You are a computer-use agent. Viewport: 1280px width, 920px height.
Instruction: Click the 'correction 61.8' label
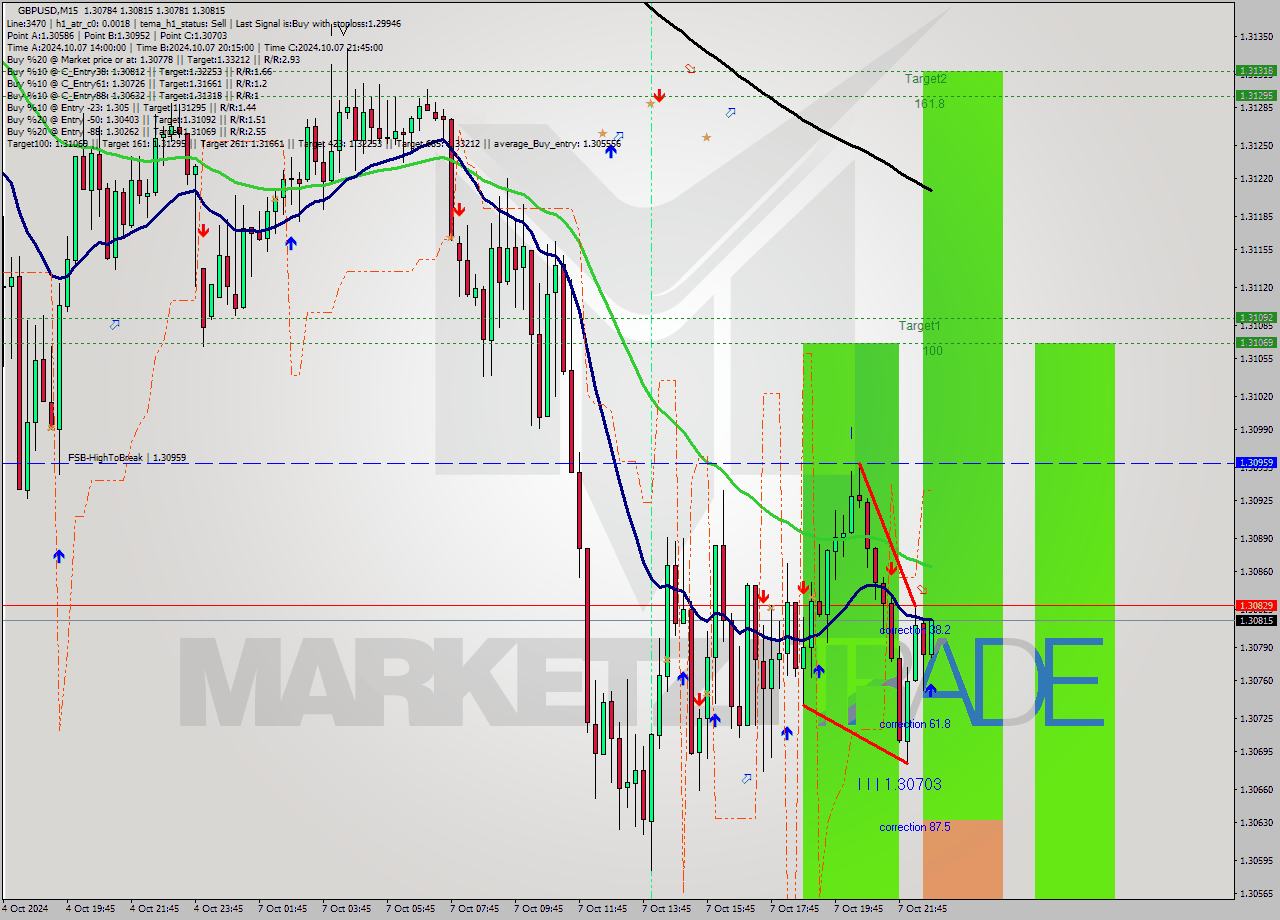click(915, 724)
